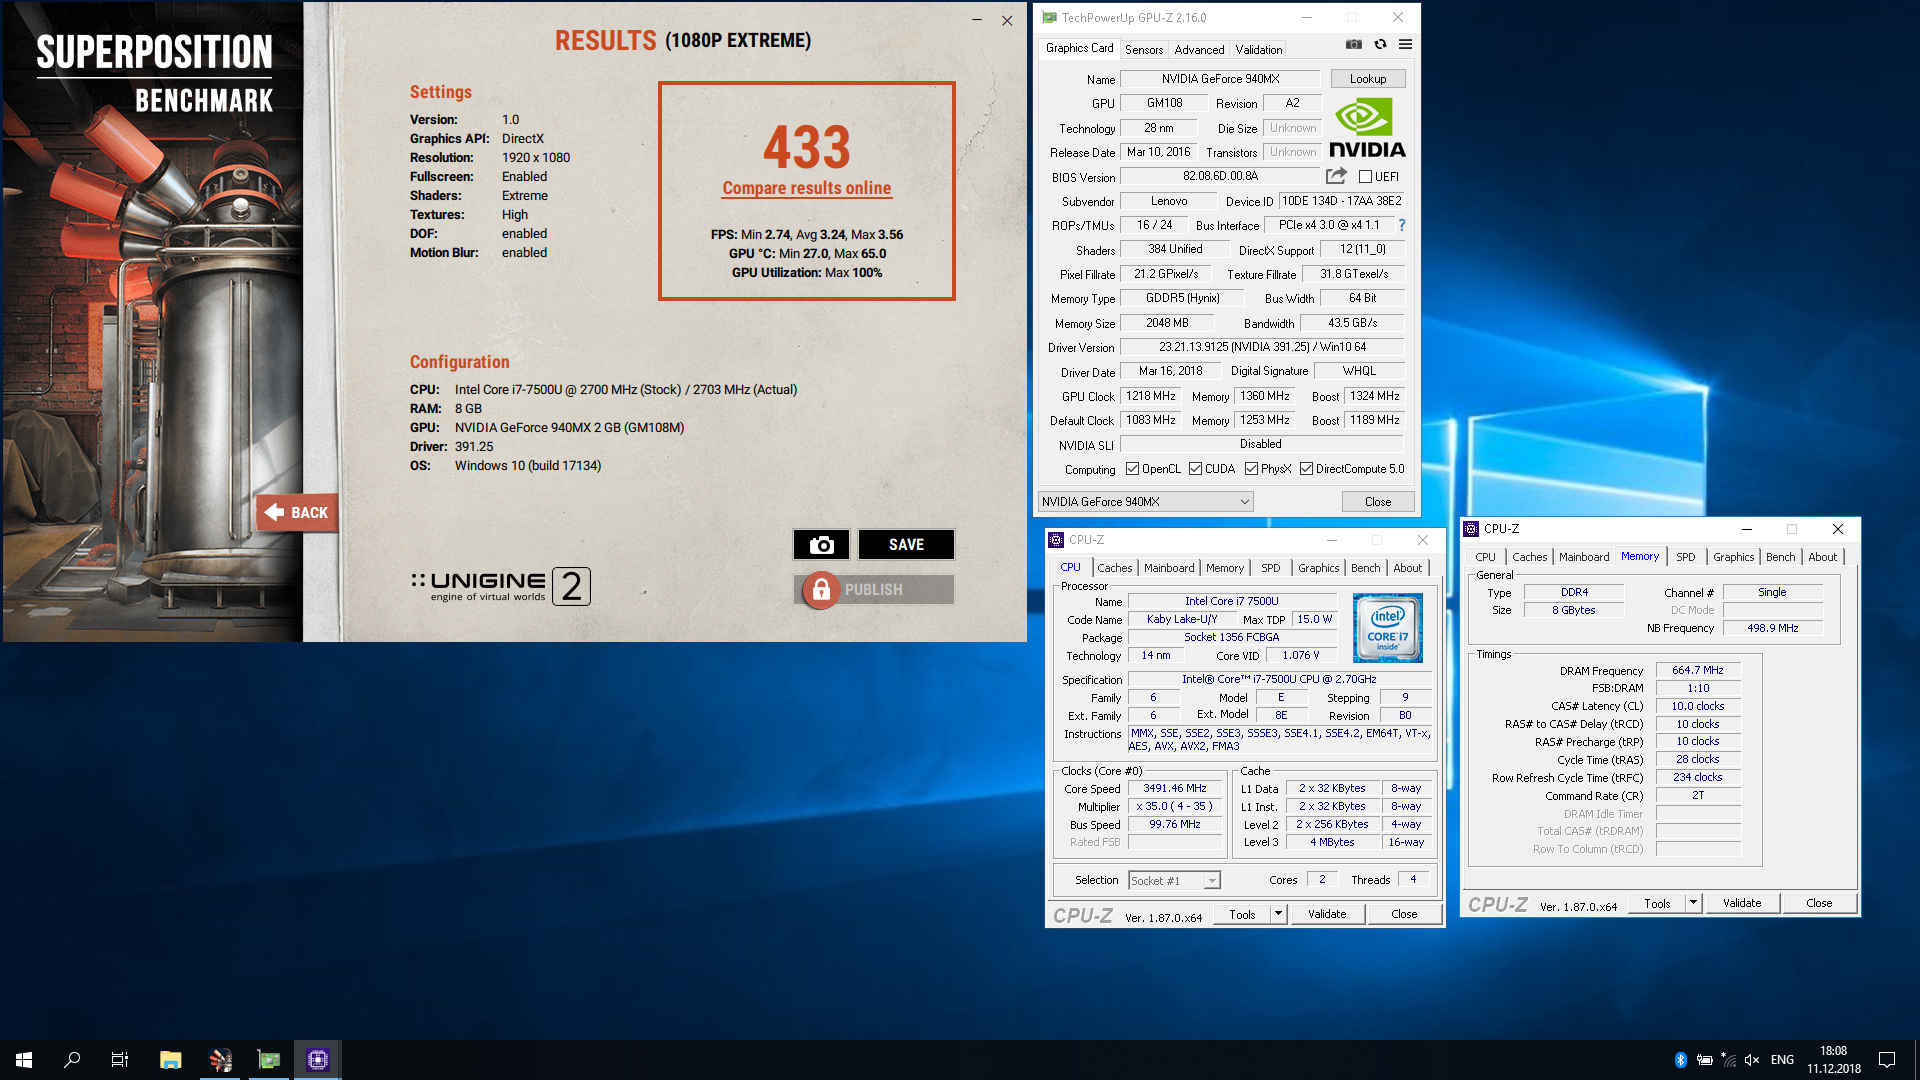Click the BACK button in Superposition
Screen dimensions: 1920x1080
tap(297, 512)
